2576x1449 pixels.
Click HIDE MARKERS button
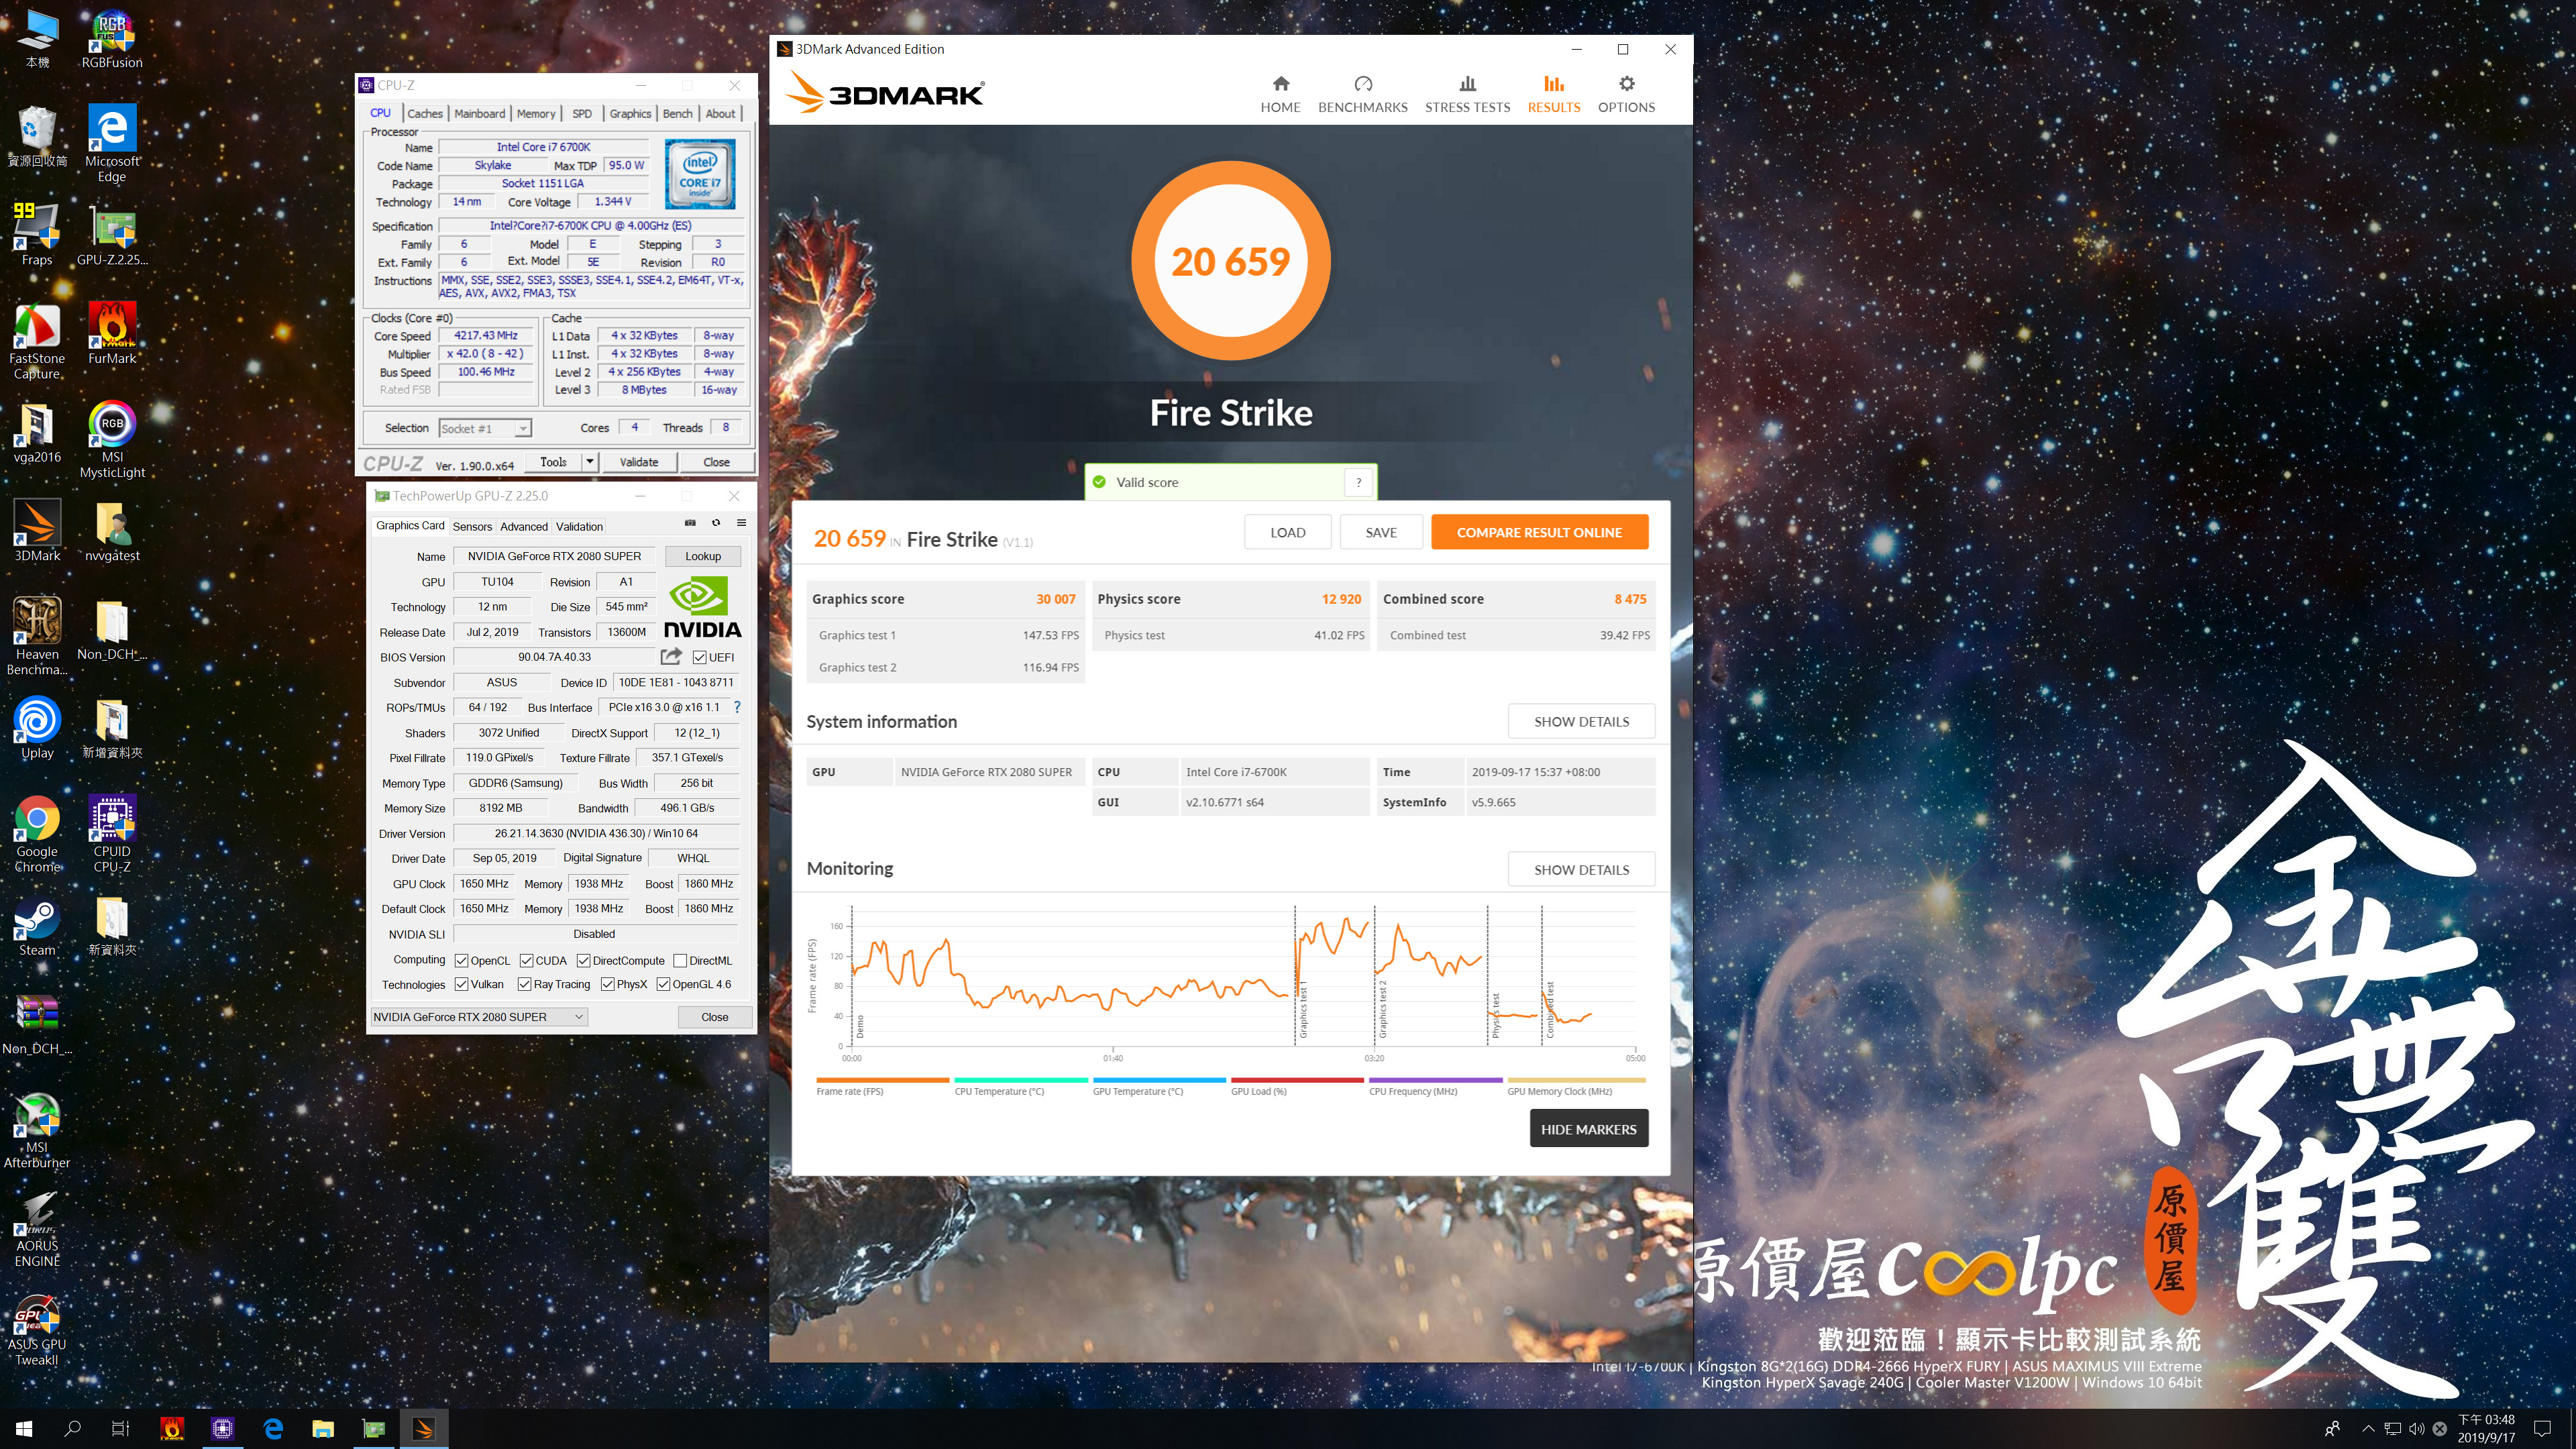point(1588,1128)
